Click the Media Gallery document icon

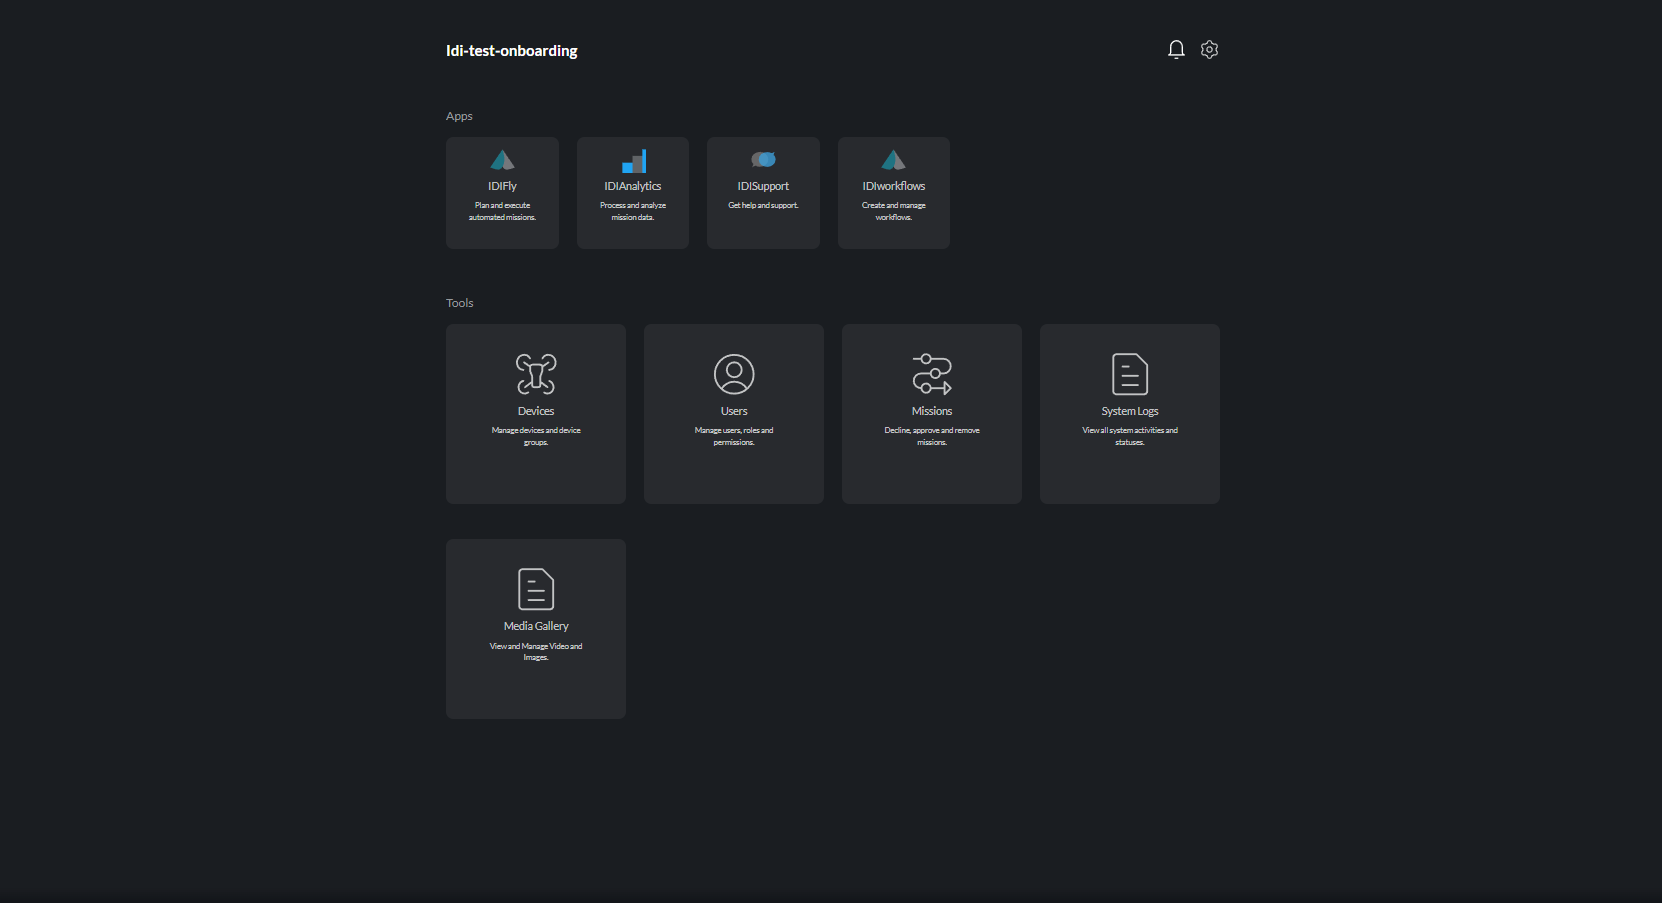(x=536, y=589)
